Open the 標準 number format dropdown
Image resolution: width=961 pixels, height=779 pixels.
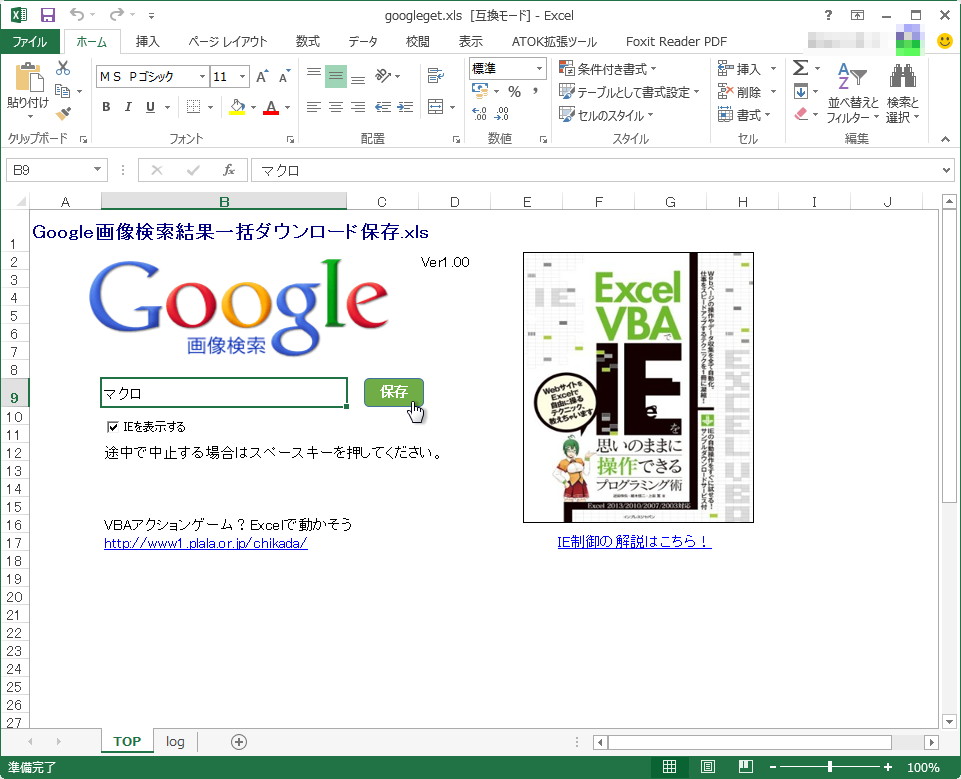539,68
